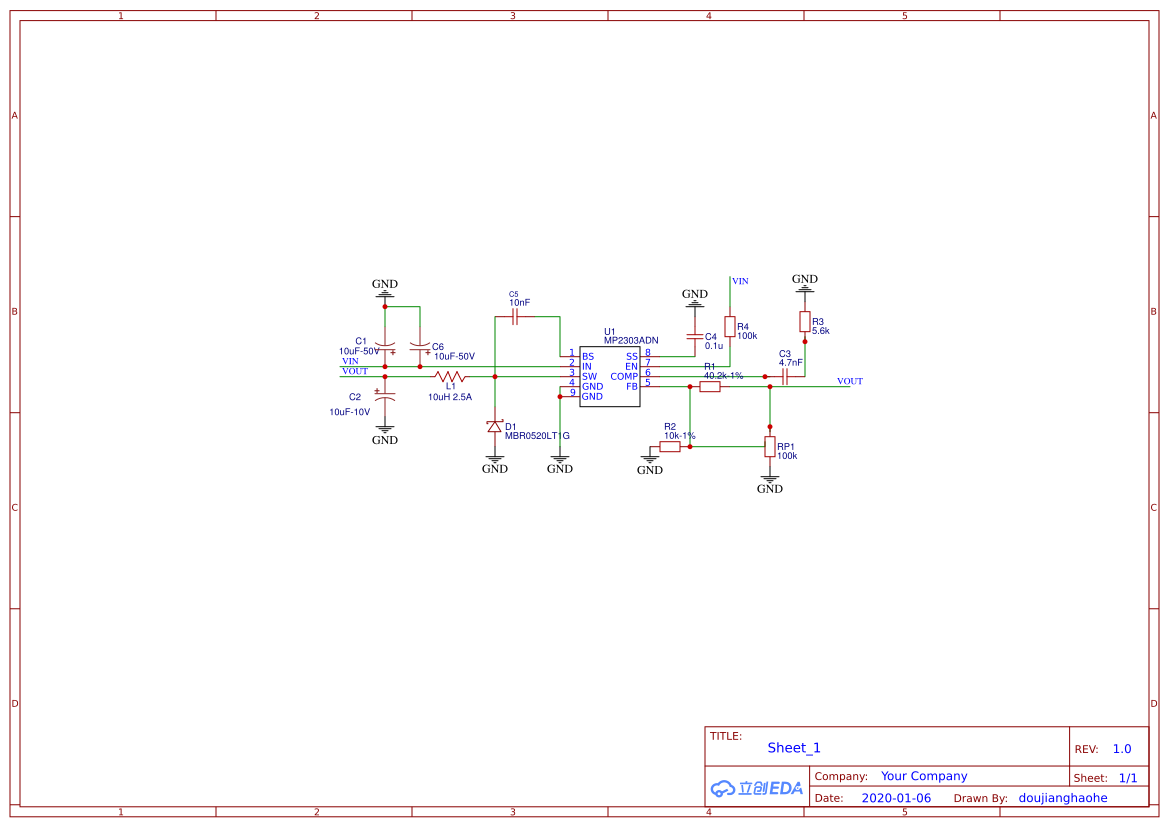Viewport: 1169px width, 827px height.
Task: Click the 'MP2303ADN' part name label
Action: click(x=631, y=341)
